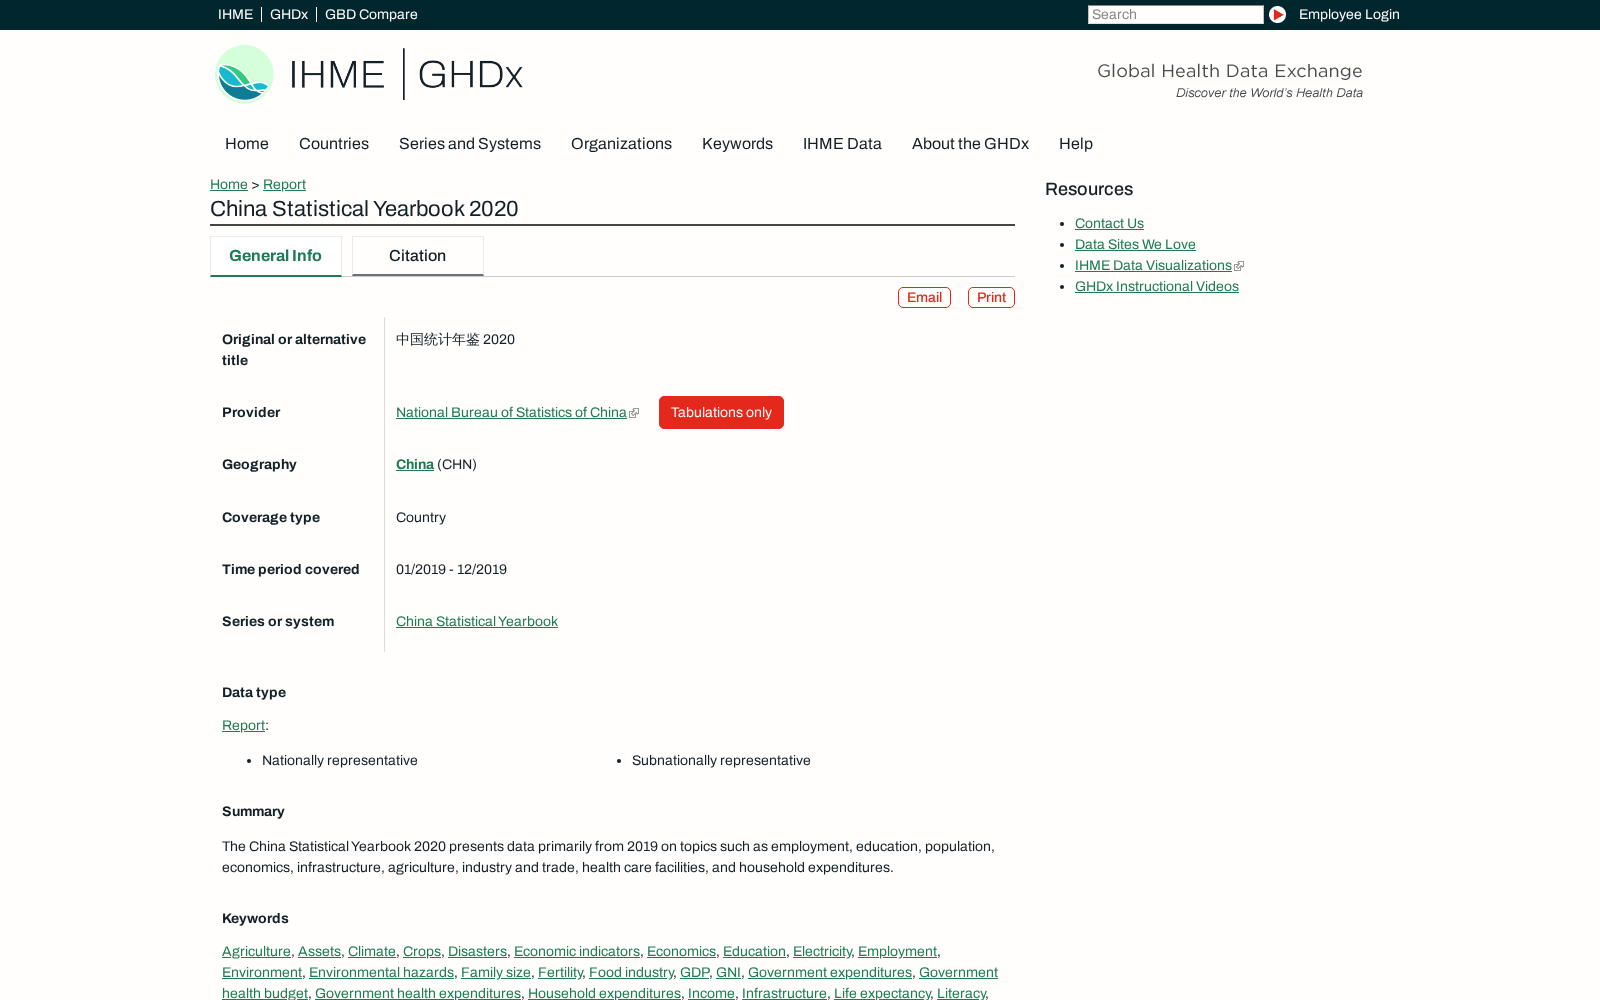Click the Report data type link
Viewport: 1600px width, 1000px height.
coord(243,726)
